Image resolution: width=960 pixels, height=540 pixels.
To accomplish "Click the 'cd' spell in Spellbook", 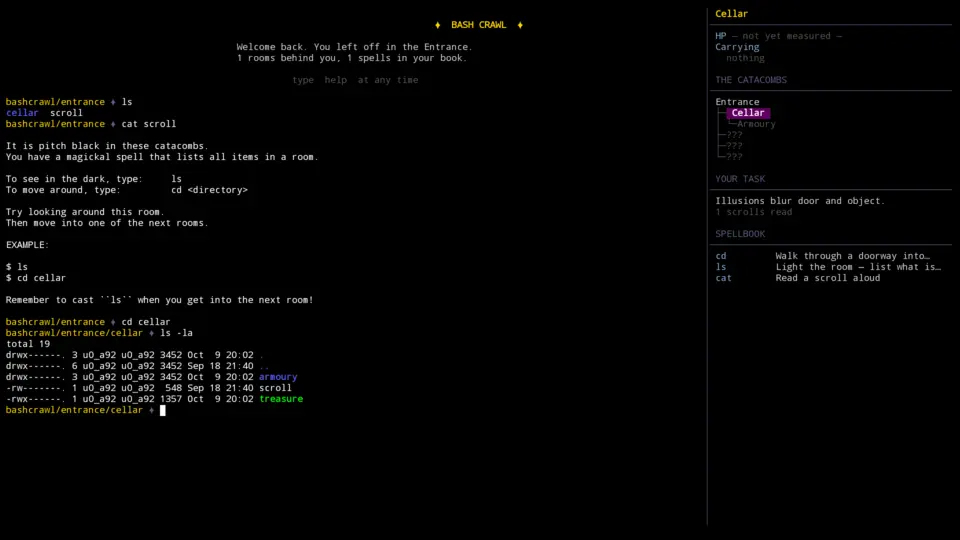I will (x=721, y=256).
